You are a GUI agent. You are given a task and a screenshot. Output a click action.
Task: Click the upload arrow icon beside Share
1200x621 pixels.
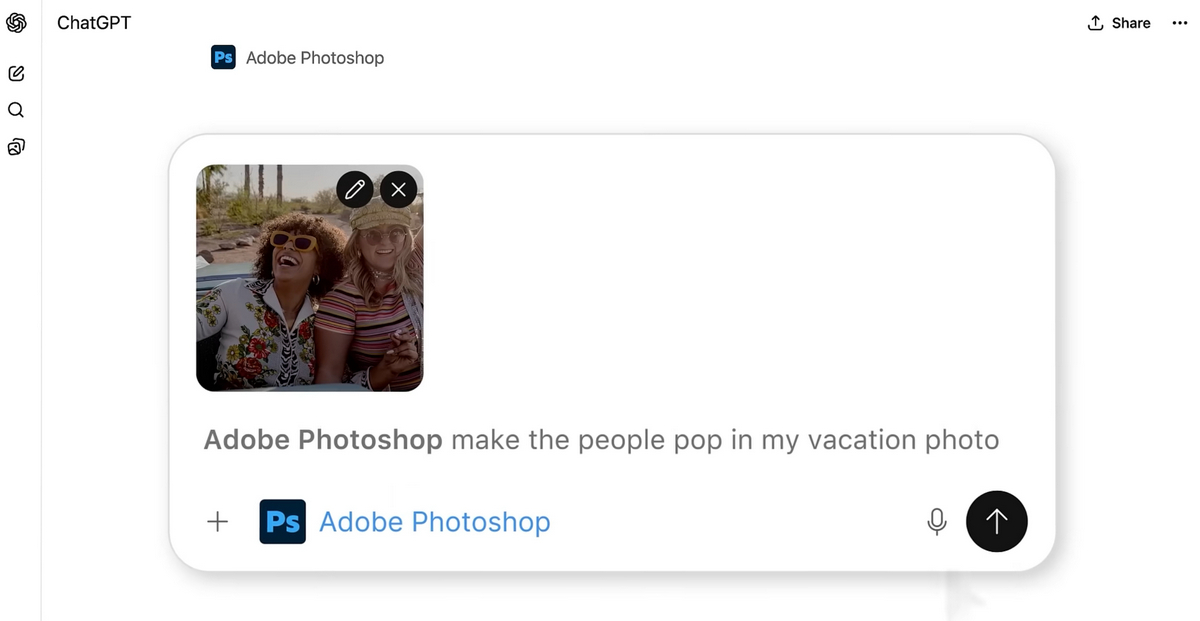tap(1095, 23)
